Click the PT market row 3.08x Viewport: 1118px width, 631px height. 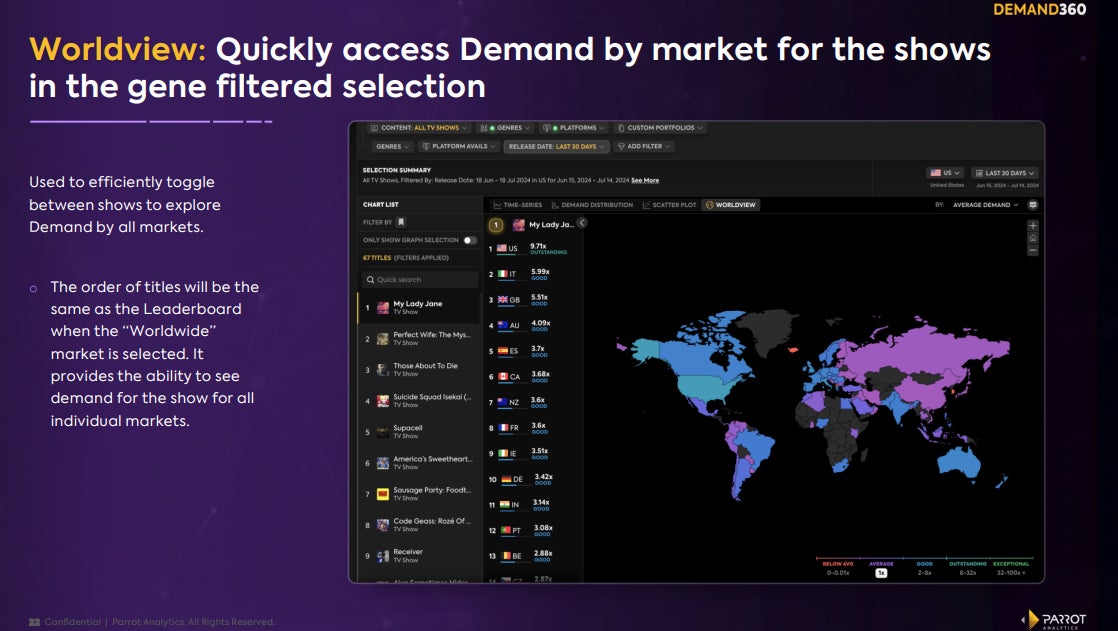(x=531, y=530)
